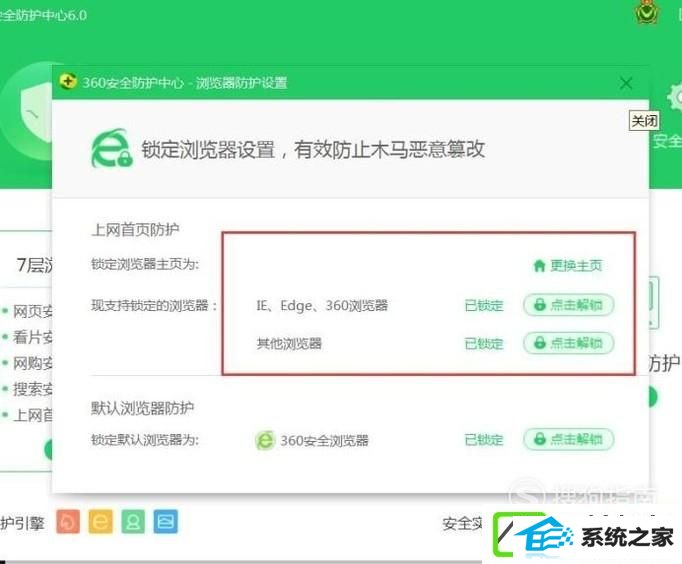Viewport: 682px width, 564px height.
Task: Click the 360 logo in dialog title bar
Action: (x=68, y=81)
